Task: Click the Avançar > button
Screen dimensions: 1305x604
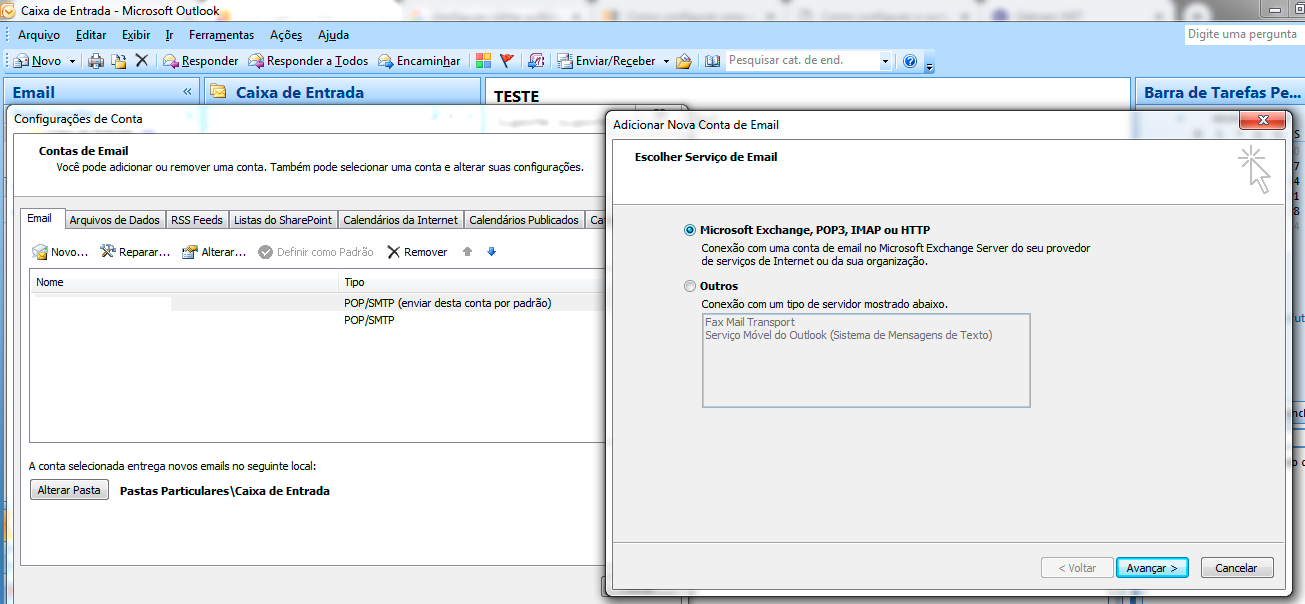Action: tap(1152, 568)
